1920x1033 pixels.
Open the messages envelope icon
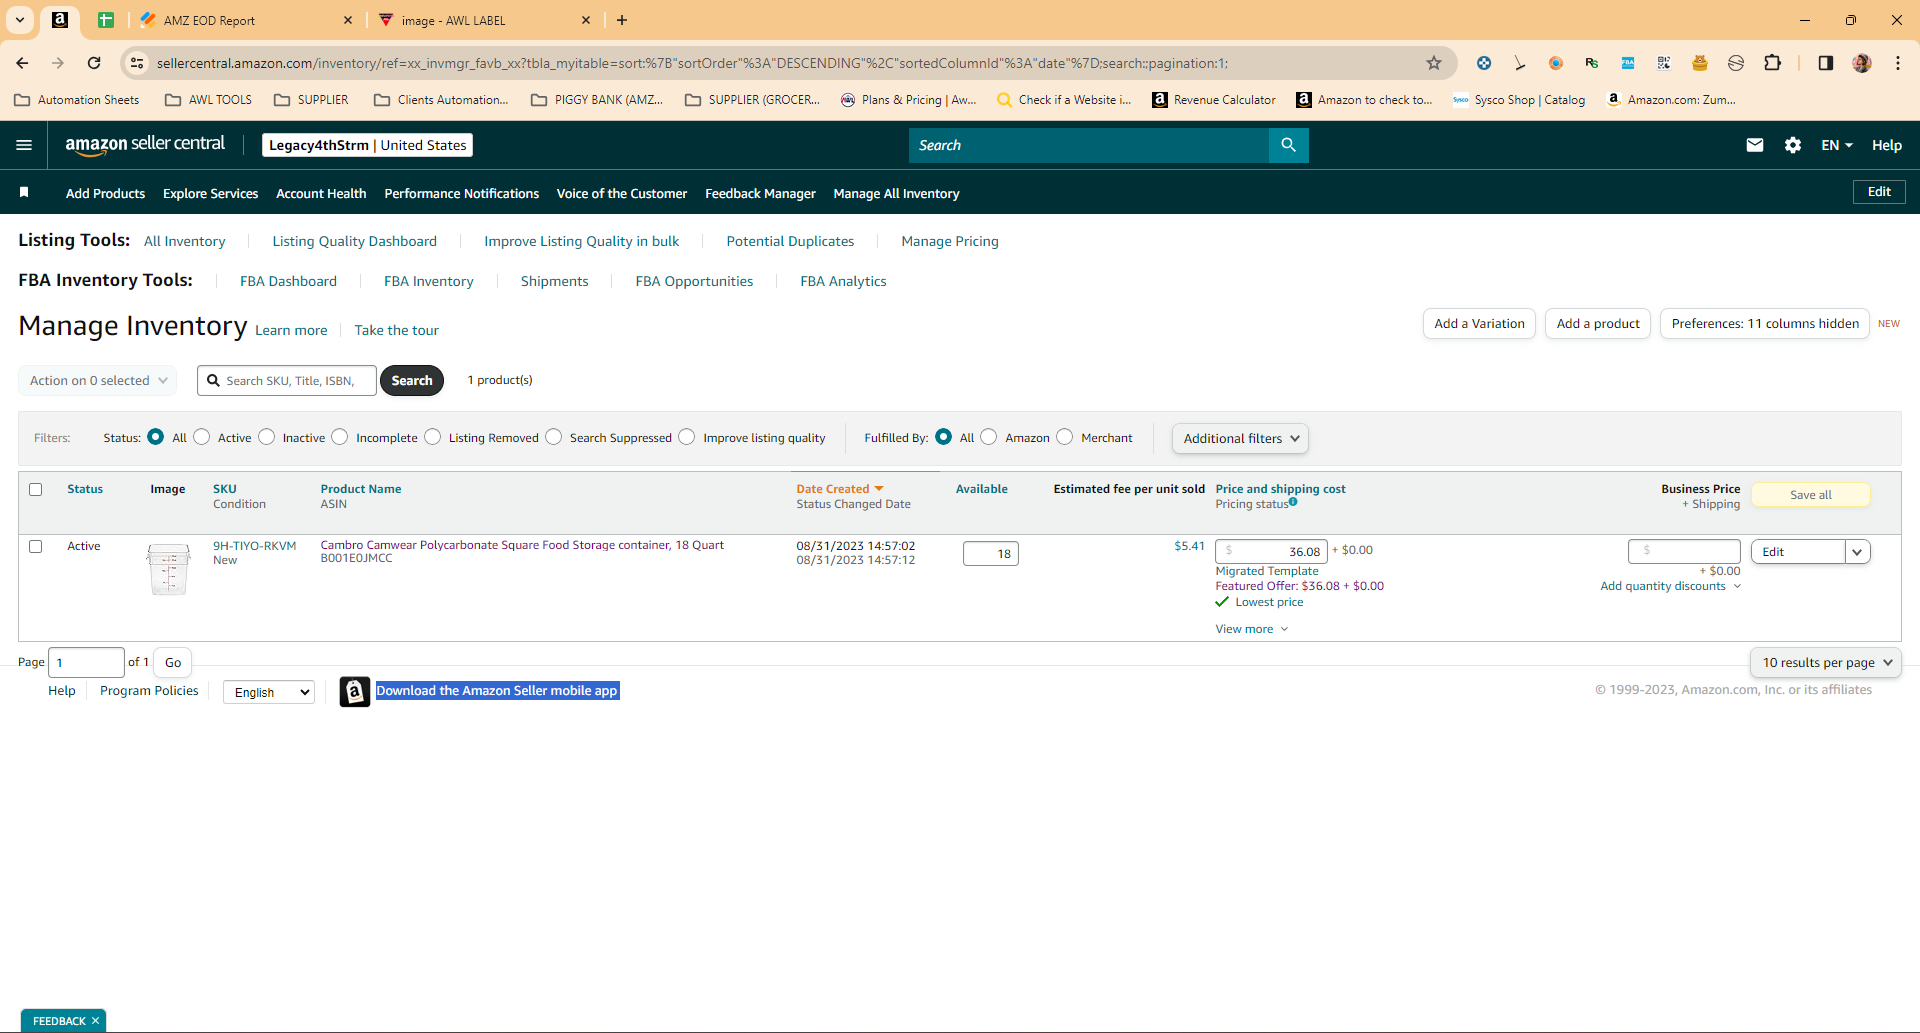(1754, 145)
